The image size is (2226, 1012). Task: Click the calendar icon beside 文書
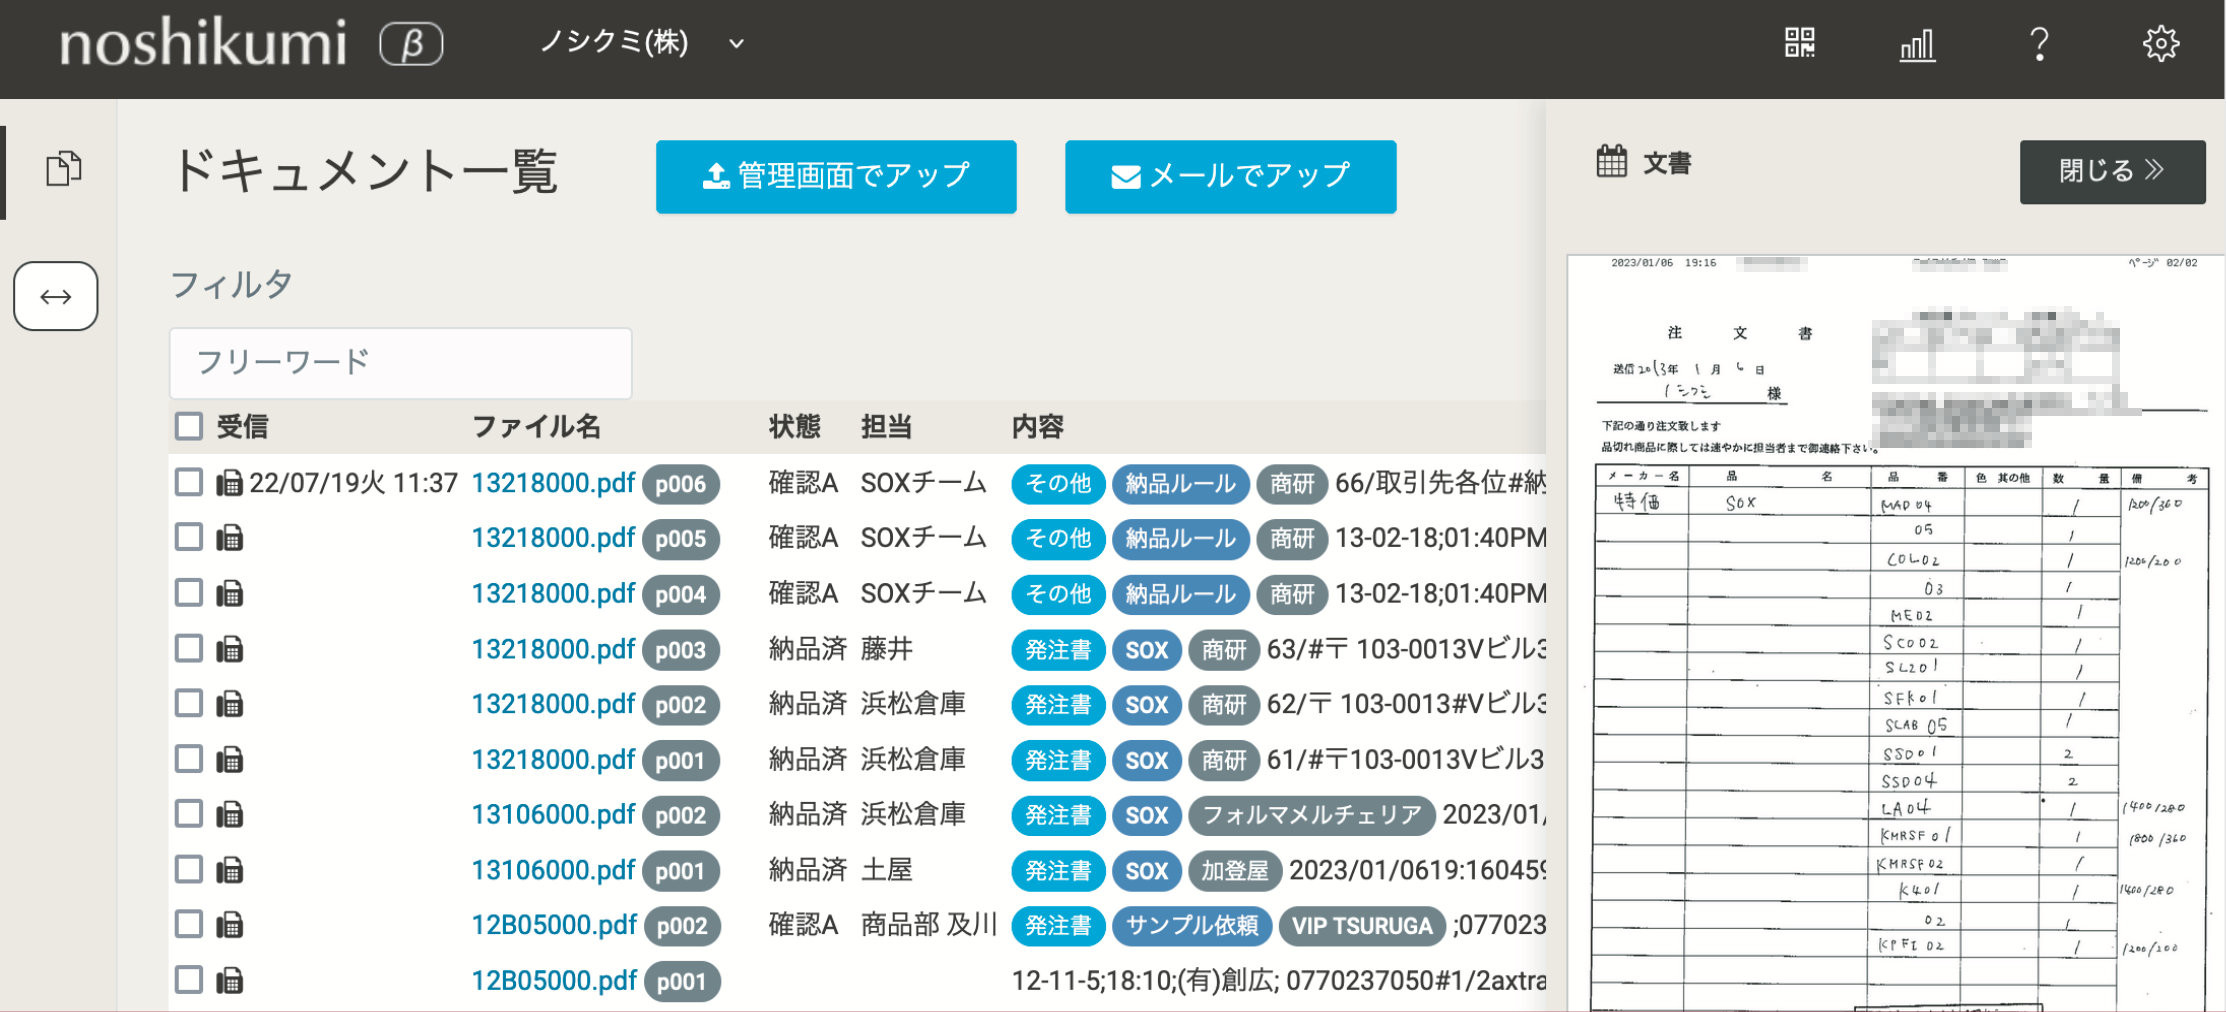click(1611, 162)
